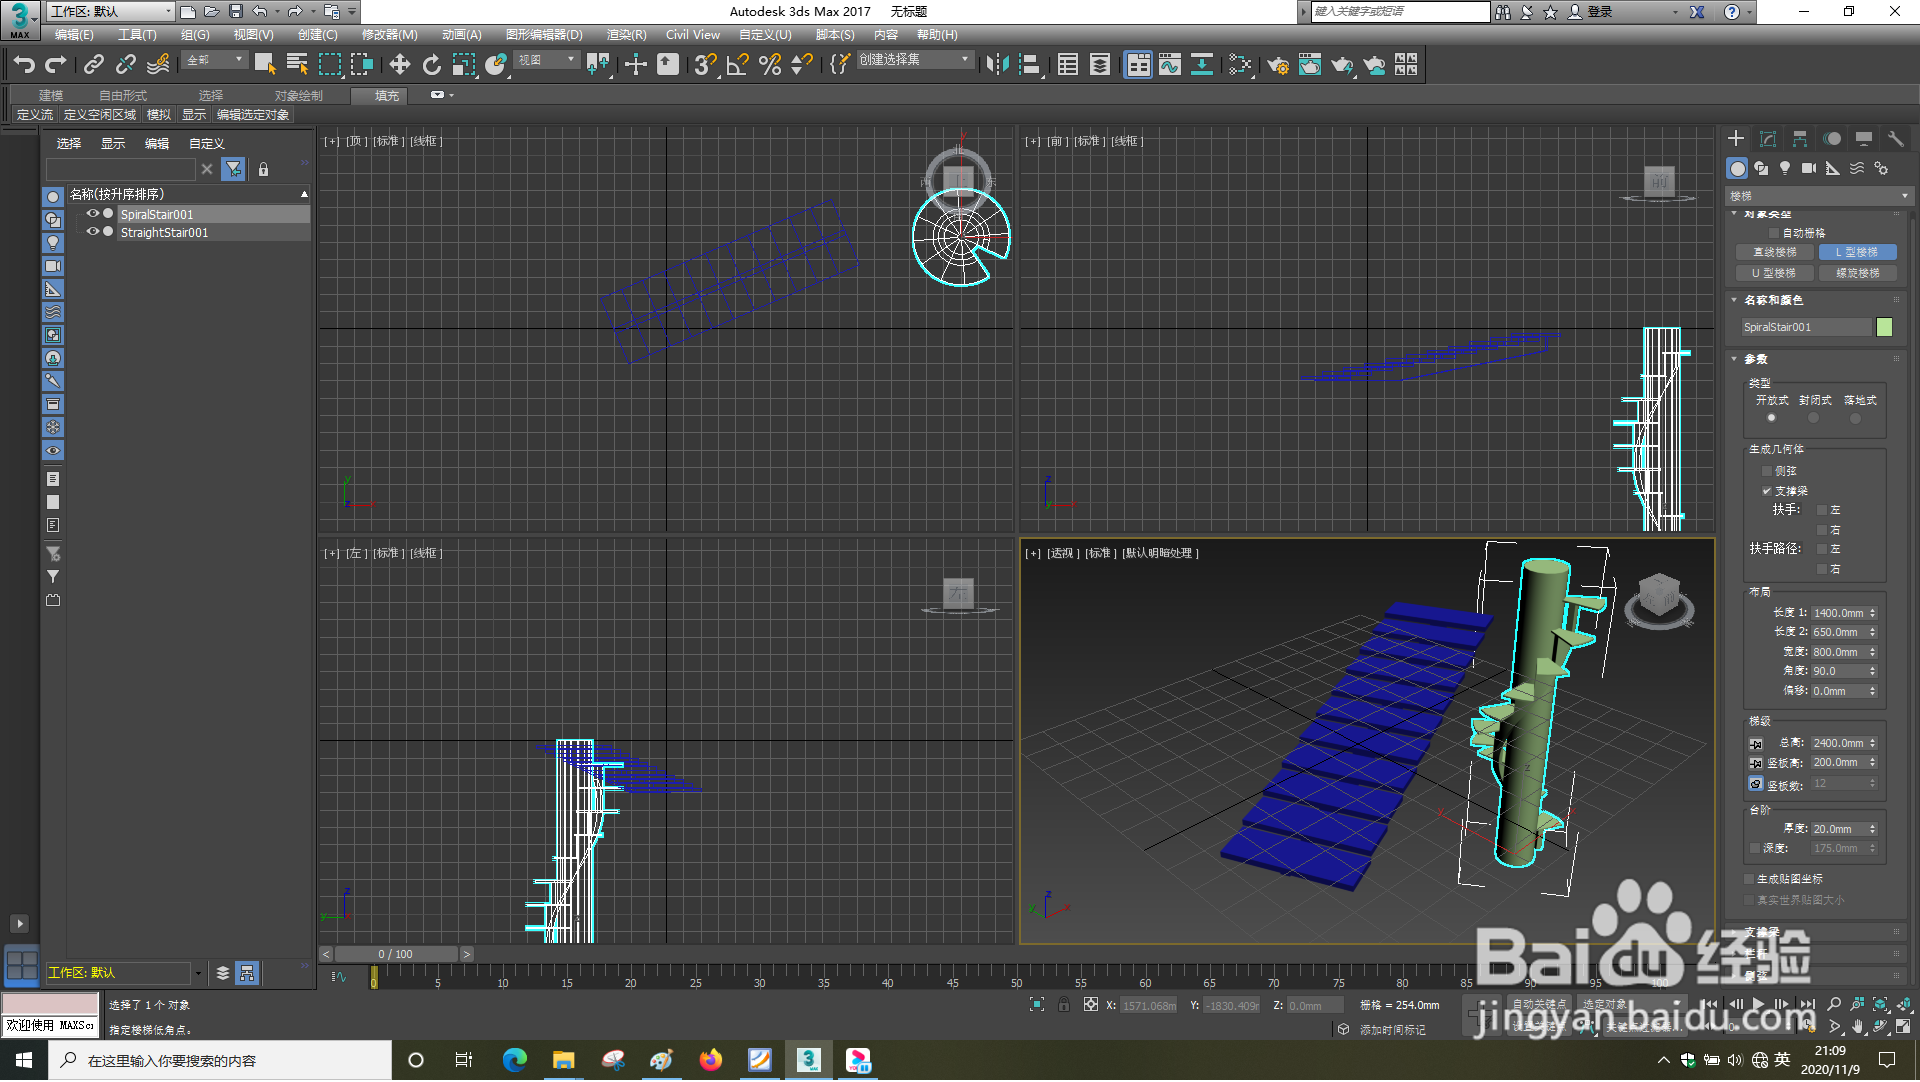Viewport: 1920px width, 1082px height.
Task: Click the Select and Link tool
Action: point(93,65)
